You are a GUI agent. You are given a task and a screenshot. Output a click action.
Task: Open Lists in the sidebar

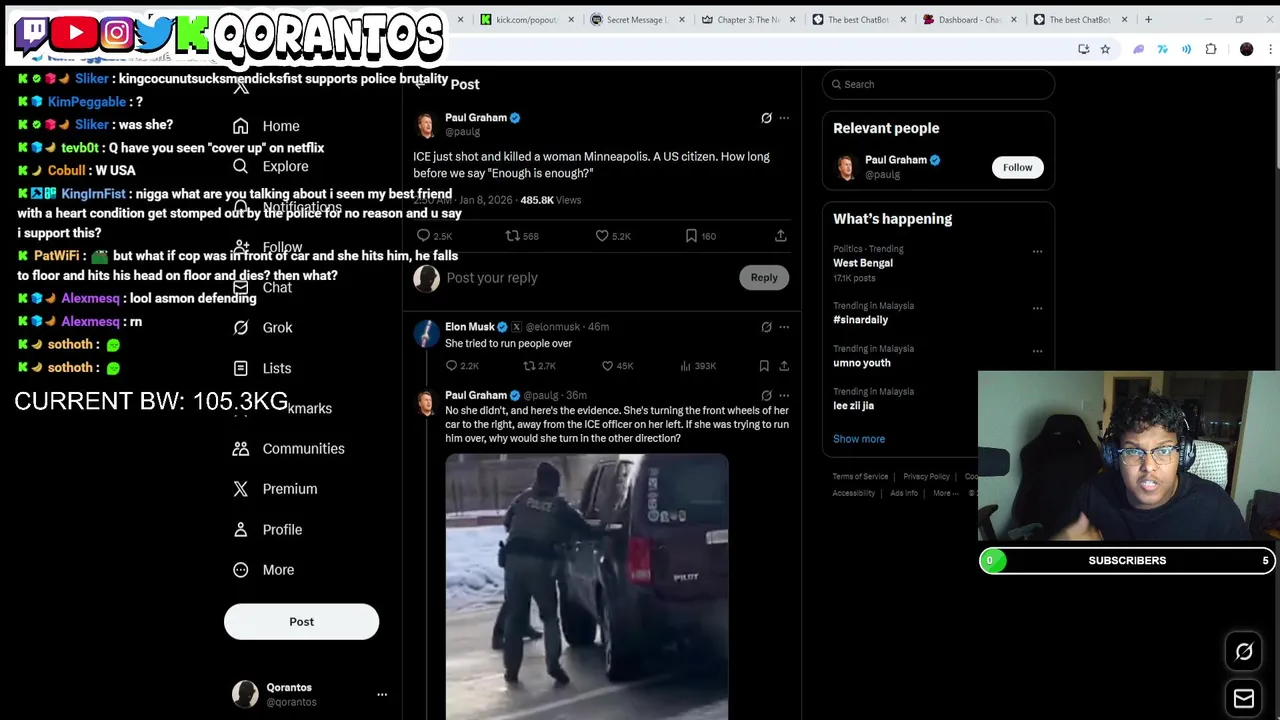[262, 368]
